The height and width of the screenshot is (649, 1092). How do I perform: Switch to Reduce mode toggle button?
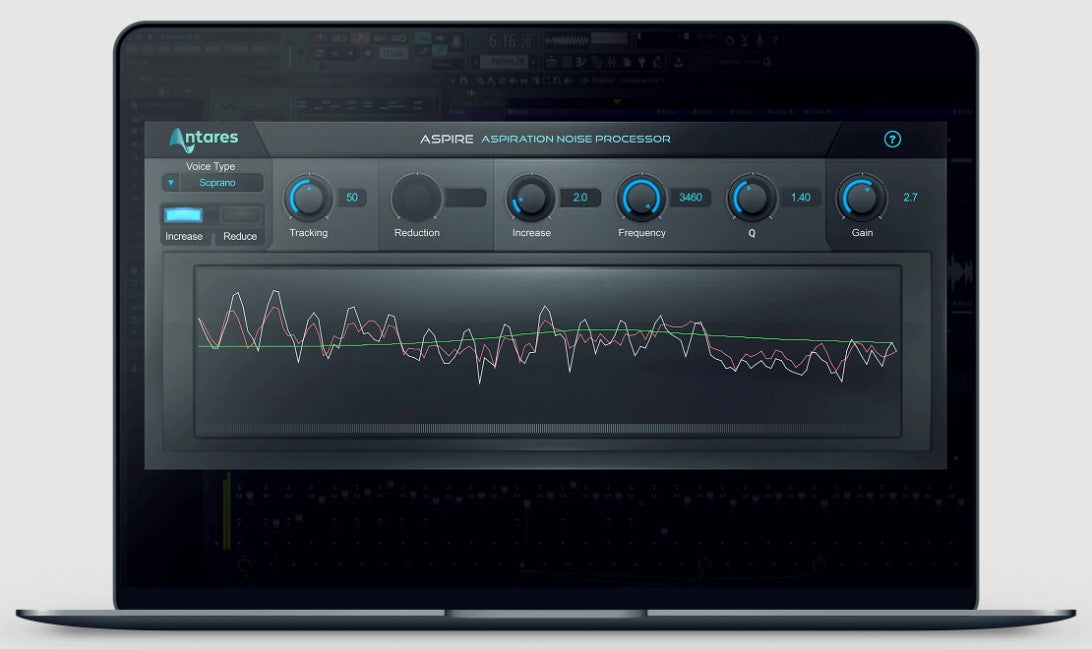point(240,215)
